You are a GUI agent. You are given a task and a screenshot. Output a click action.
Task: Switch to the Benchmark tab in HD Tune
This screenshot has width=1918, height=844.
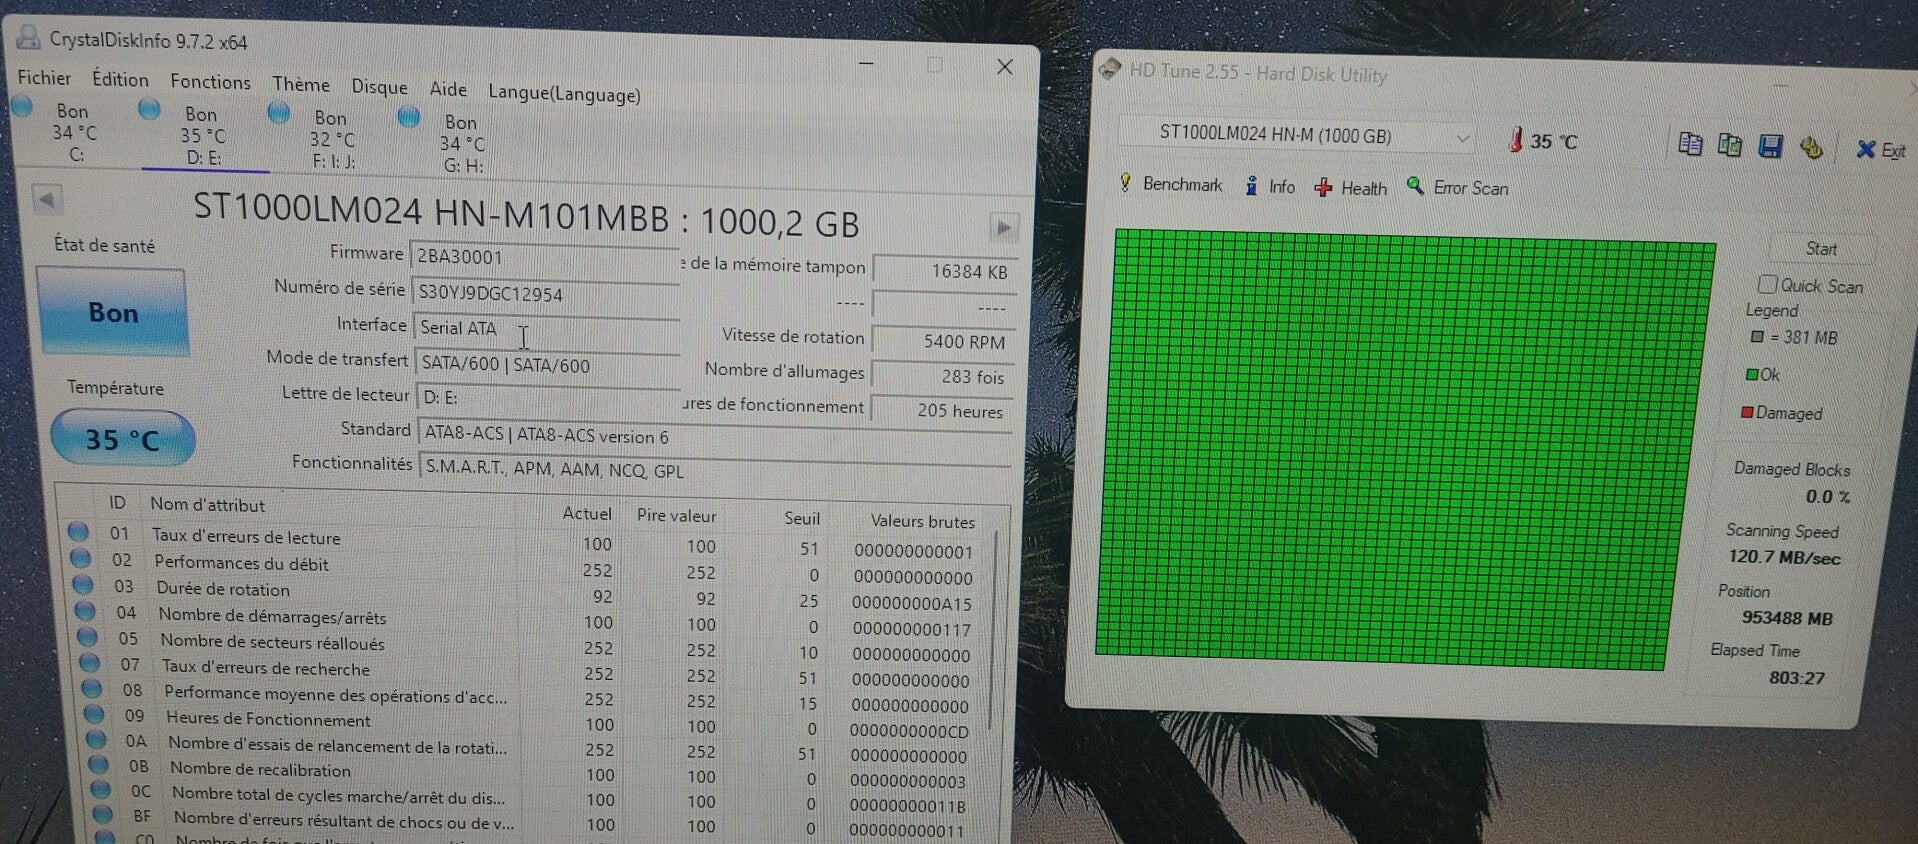(1170, 184)
